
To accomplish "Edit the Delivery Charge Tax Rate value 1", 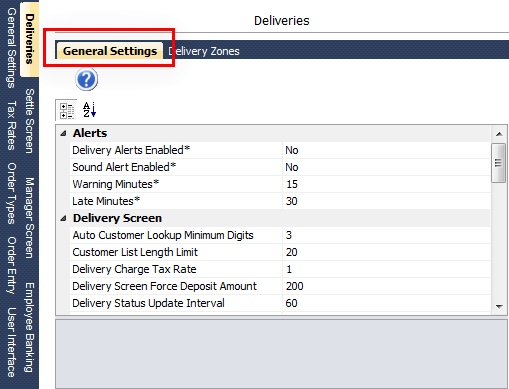I will (x=387, y=269).
